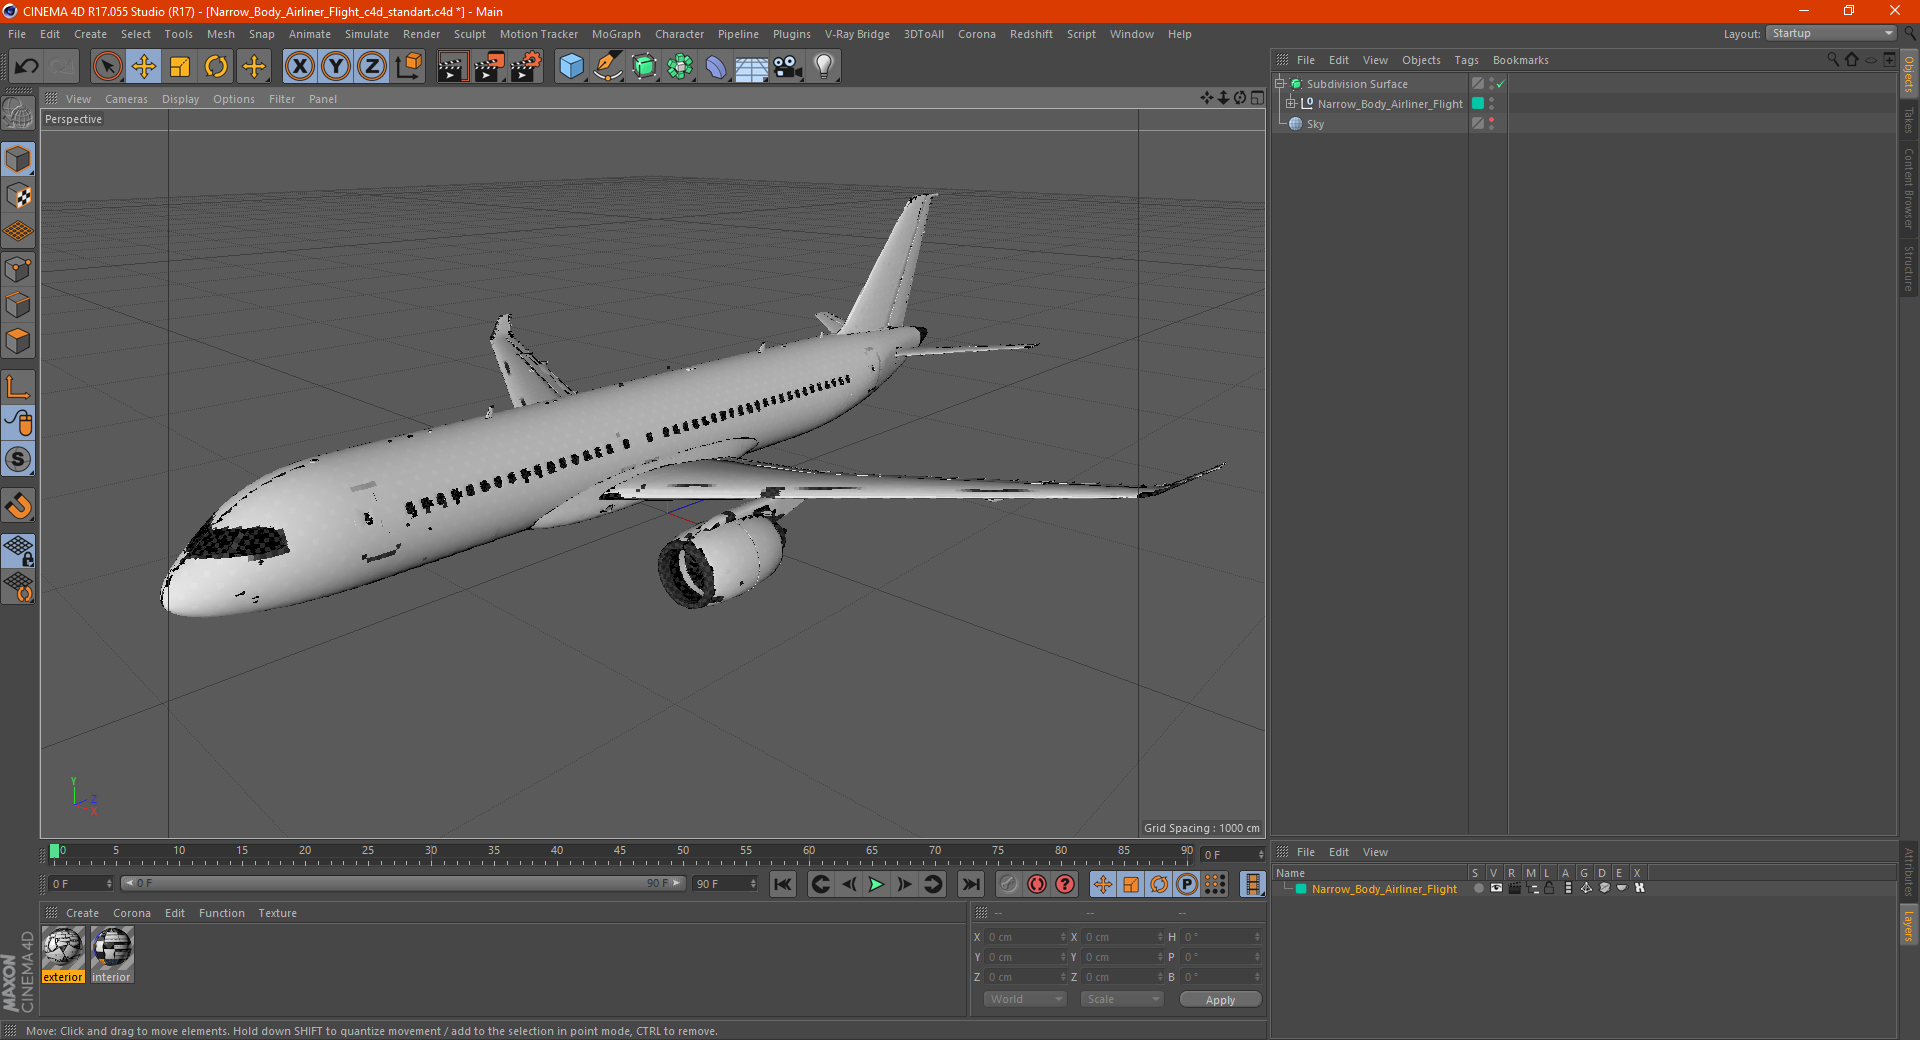The width and height of the screenshot is (1920, 1040).
Task: Toggle Snap magnet icon in left palette
Action: tap(18, 506)
